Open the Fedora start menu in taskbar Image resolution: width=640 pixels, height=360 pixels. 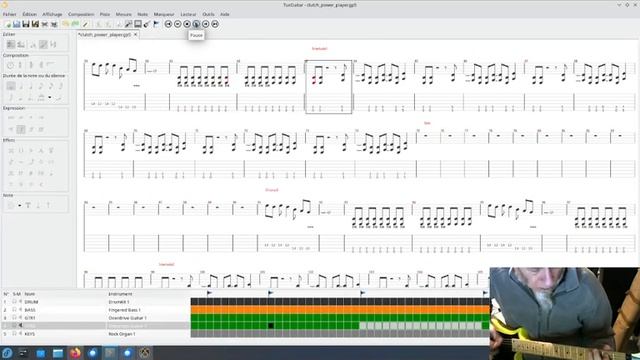click(7, 353)
